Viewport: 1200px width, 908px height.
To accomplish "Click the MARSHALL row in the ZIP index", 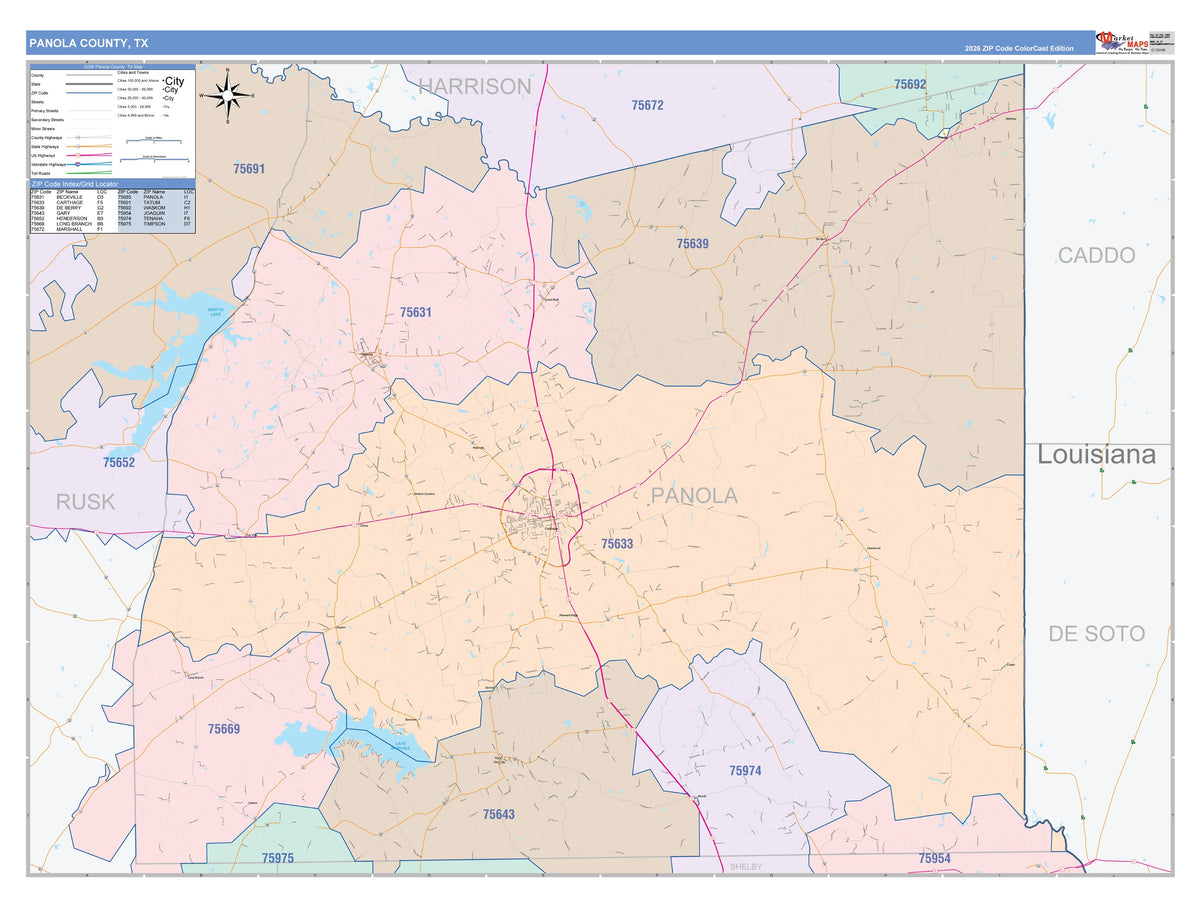I will click(x=74, y=229).
